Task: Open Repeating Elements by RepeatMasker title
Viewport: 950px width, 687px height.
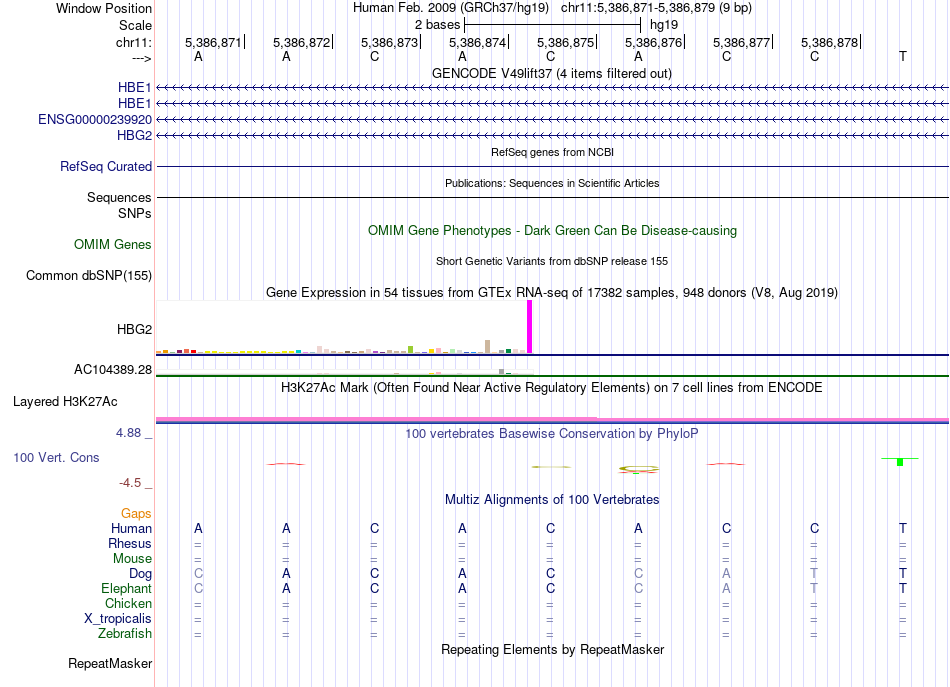Action: (x=552, y=650)
